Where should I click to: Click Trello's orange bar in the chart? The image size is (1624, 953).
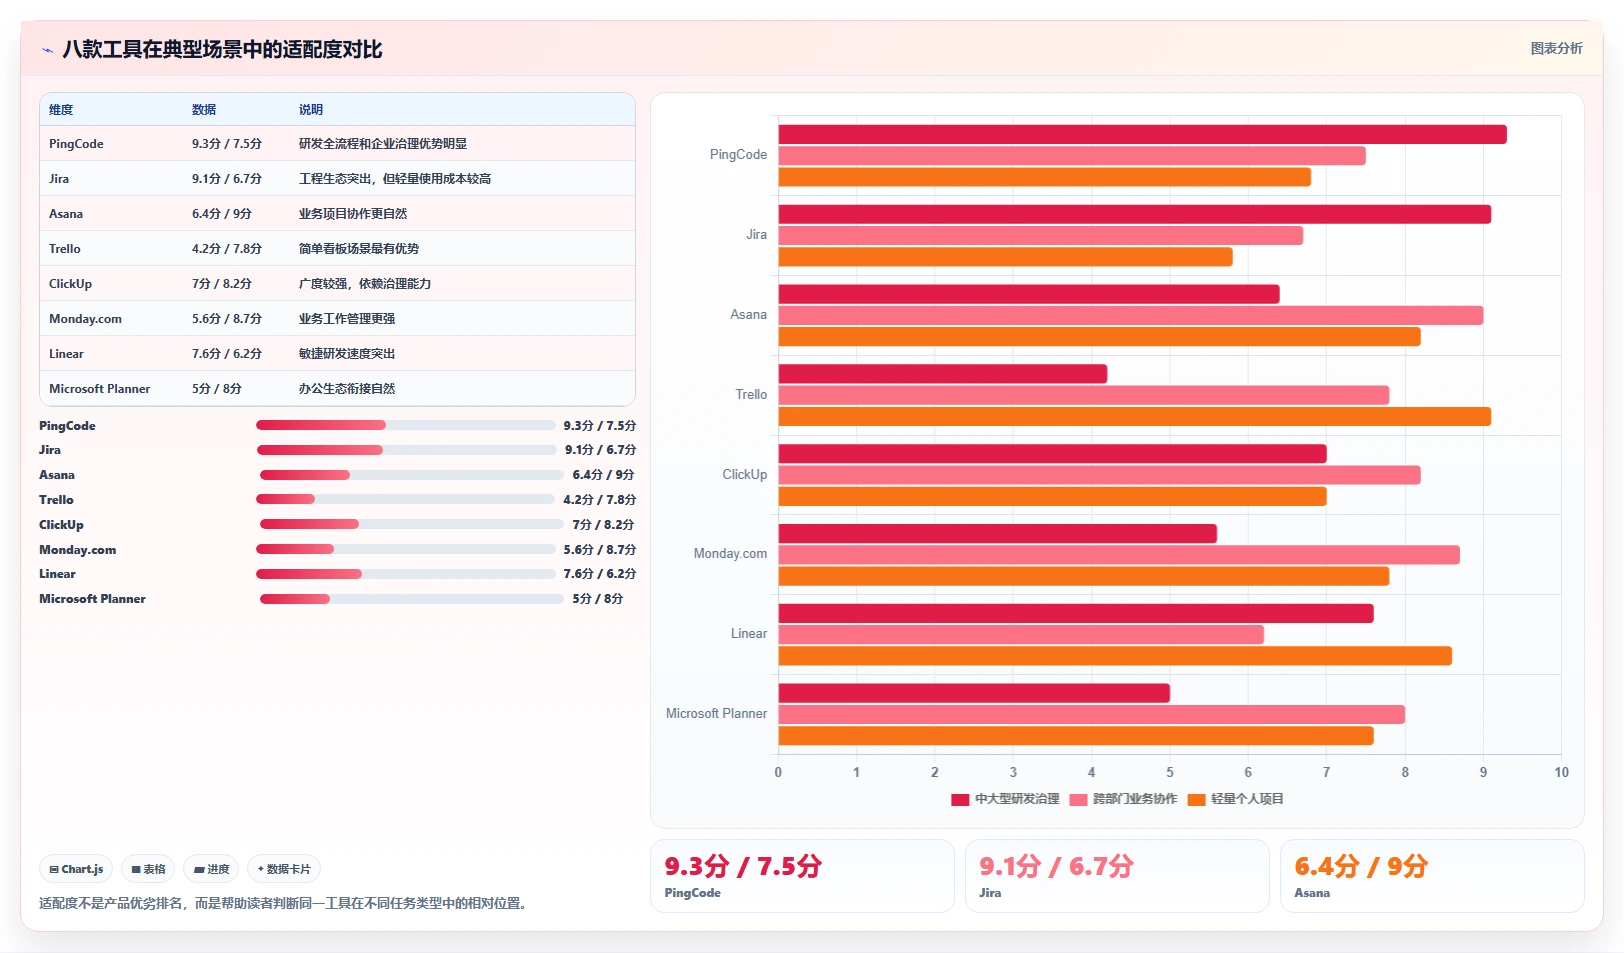point(1134,417)
